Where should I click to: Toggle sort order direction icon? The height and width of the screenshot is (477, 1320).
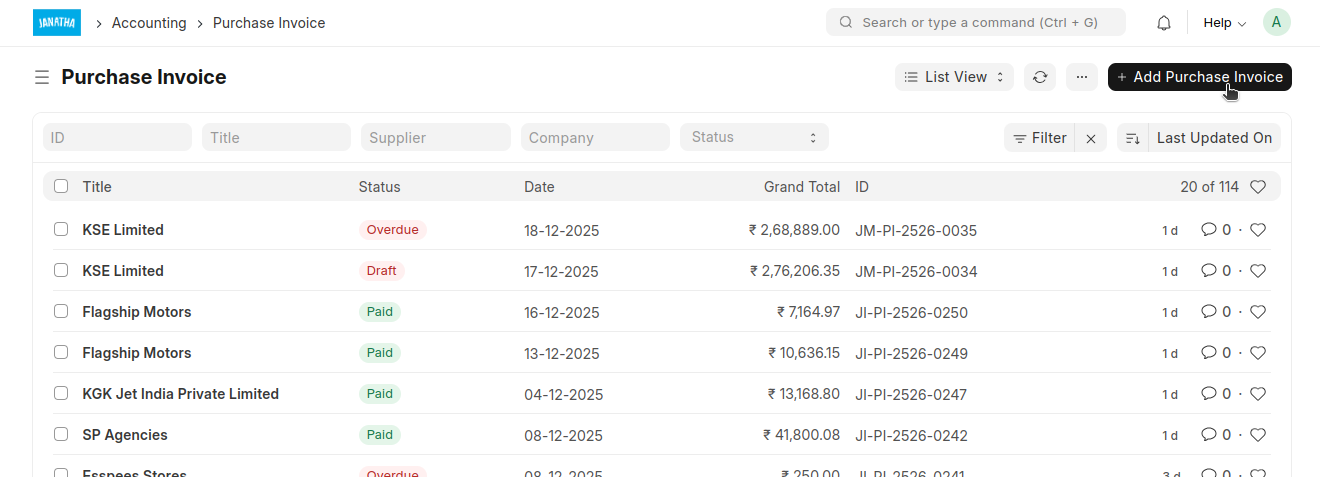[1133, 138]
